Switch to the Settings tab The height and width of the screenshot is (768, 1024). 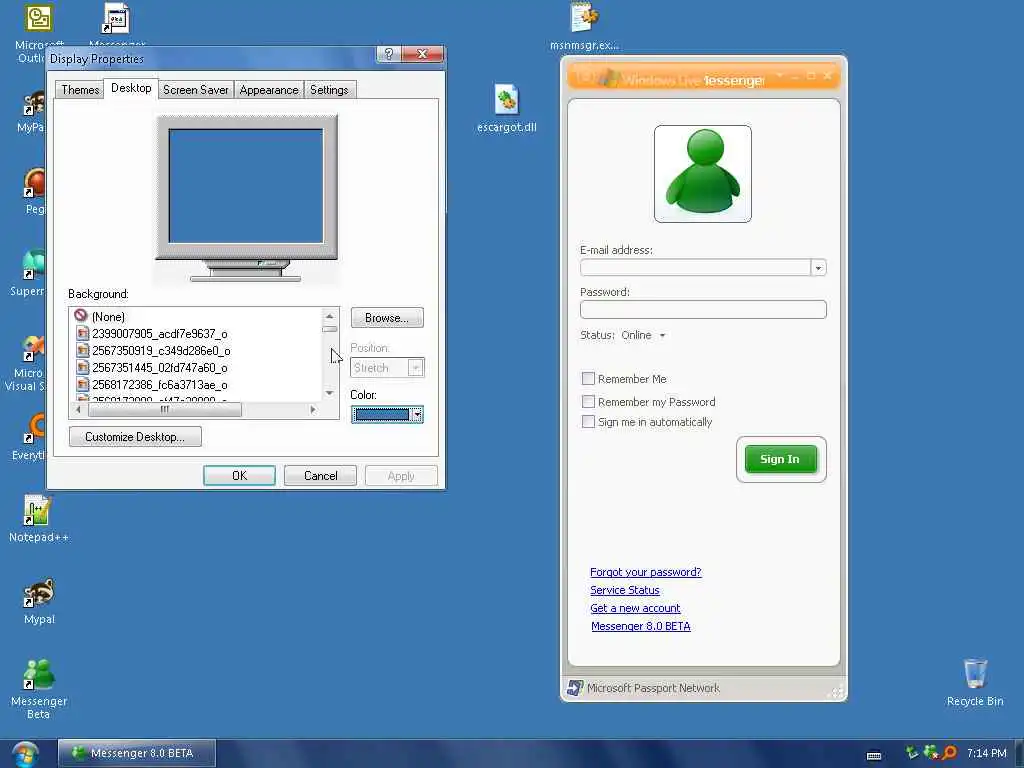tap(329, 89)
